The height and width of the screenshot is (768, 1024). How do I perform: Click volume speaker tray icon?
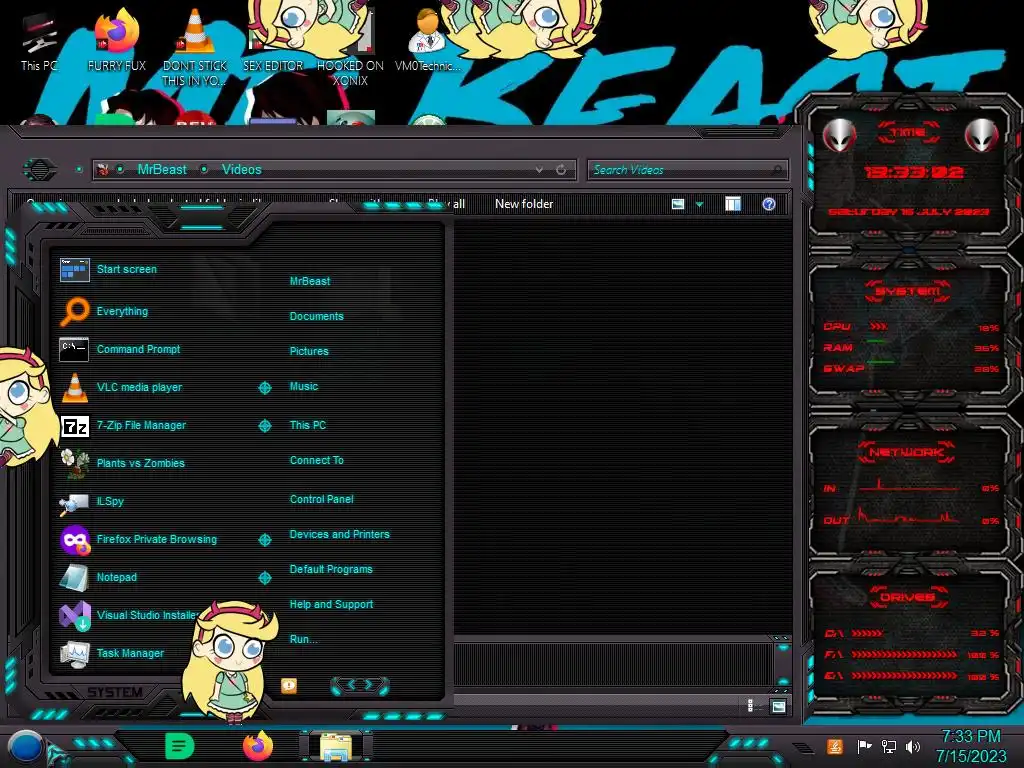tap(914, 746)
